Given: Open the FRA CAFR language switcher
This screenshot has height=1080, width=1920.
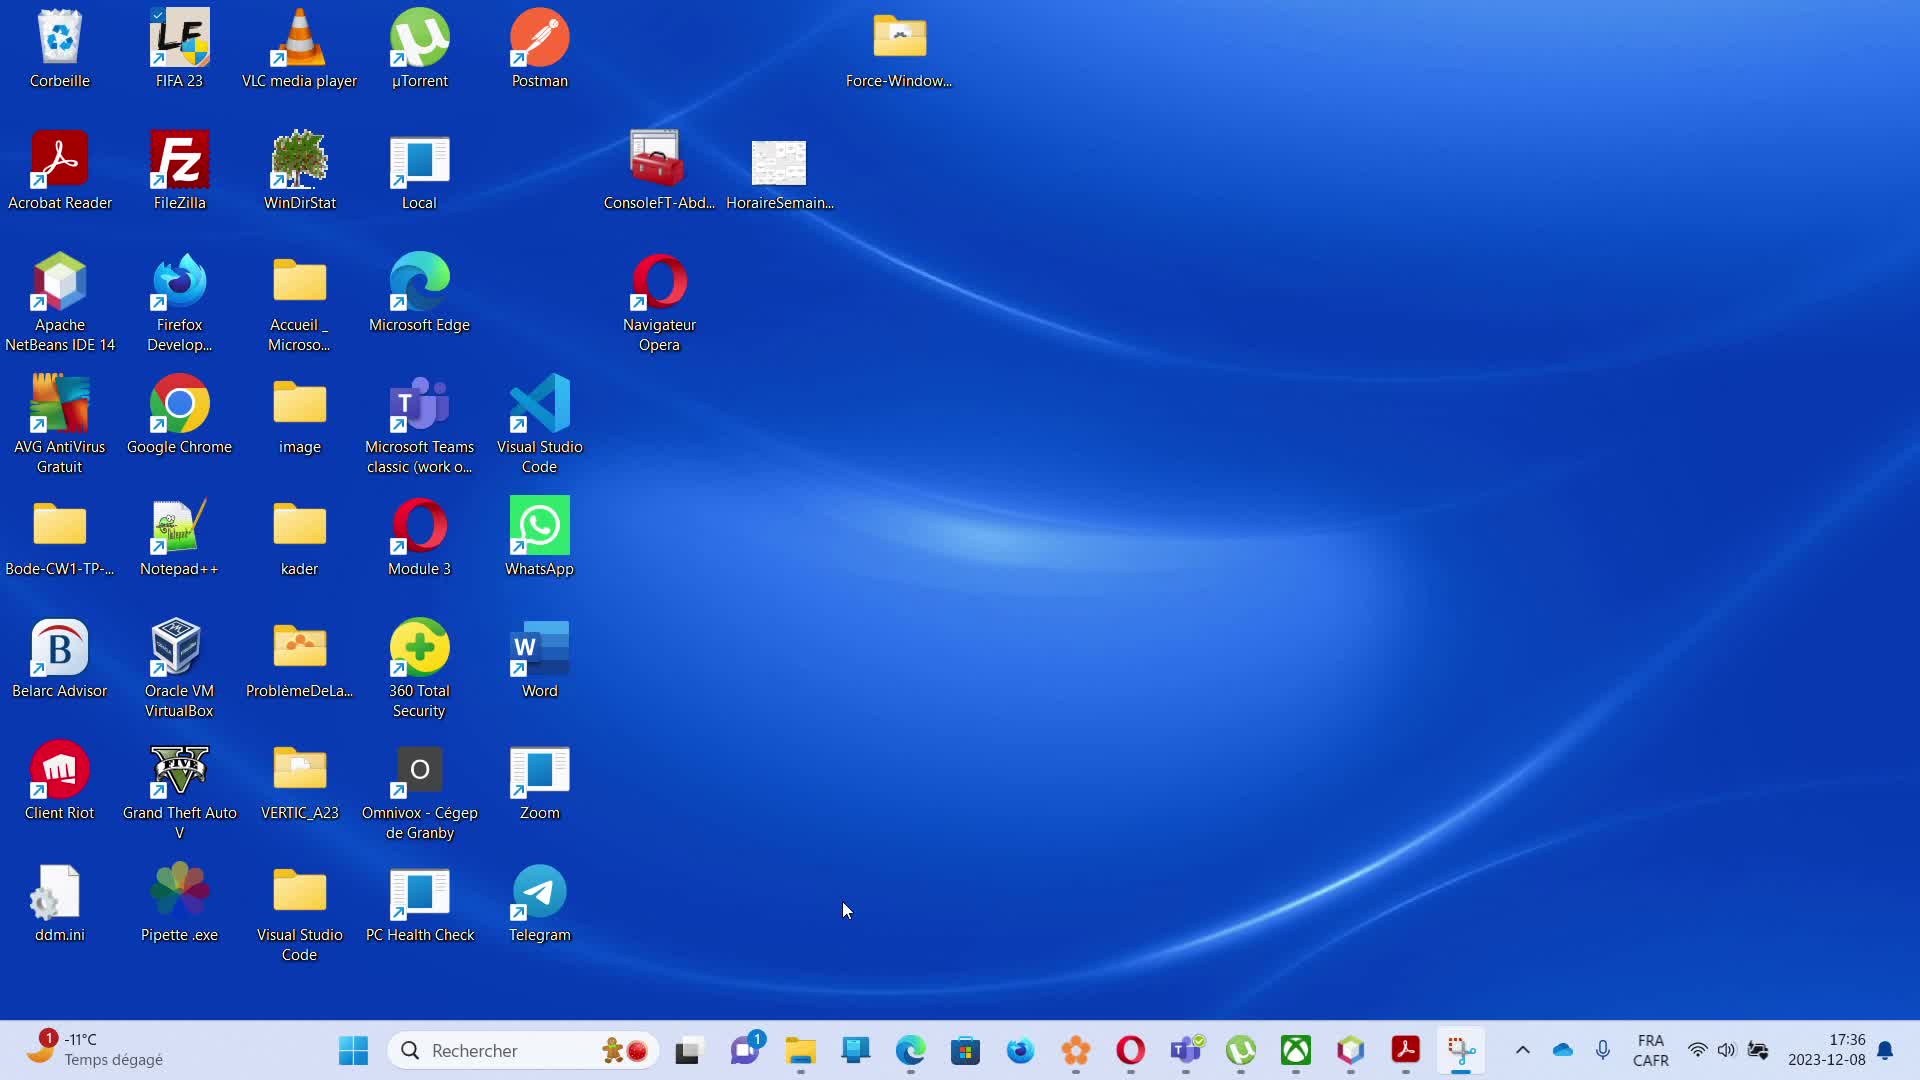Looking at the screenshot, I should point(1650,1050).
